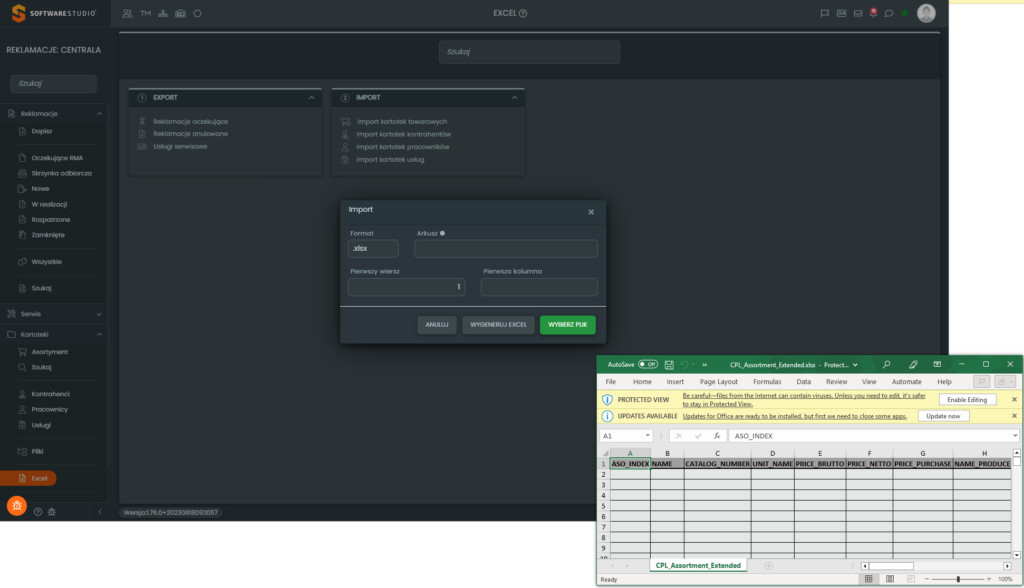Click the insert function fx icon
Image resolution: width=1024 pixels, height=588 pixels.
tap(717, 436)
